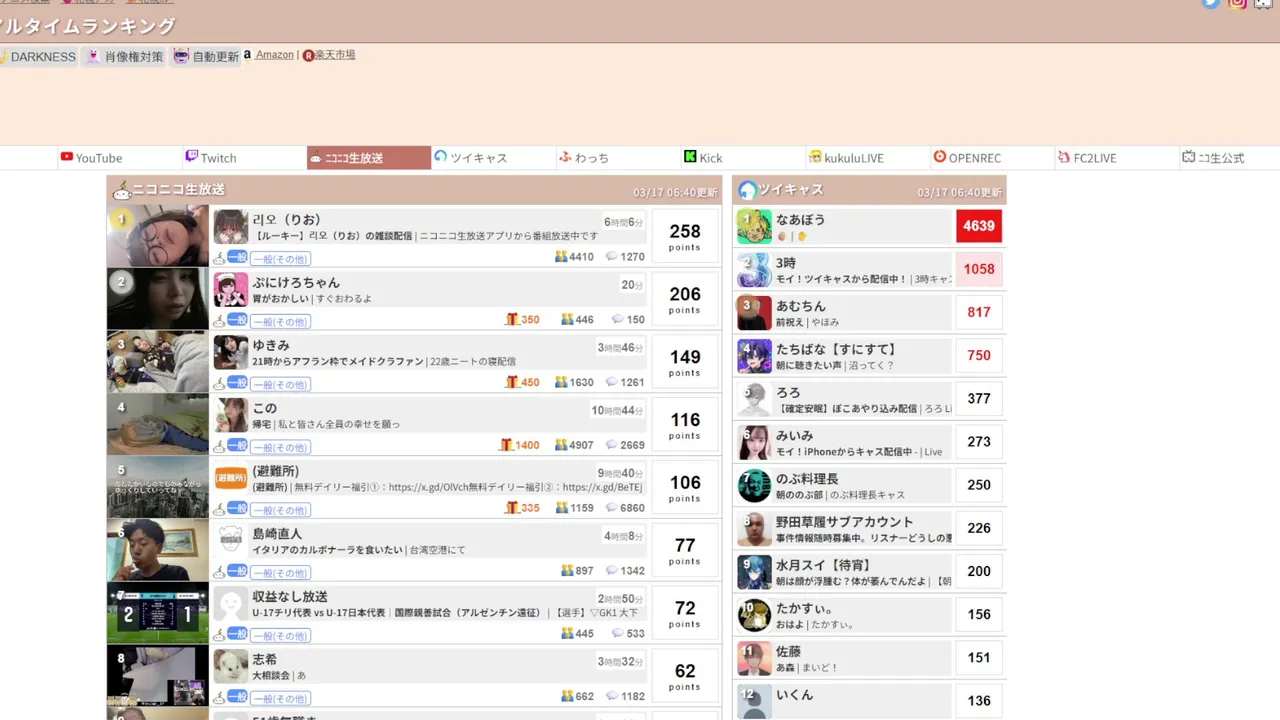Open 3時's avatar in ツイキャス ranking
This screenshot has height=720, width=1280.
click(754, 270)
